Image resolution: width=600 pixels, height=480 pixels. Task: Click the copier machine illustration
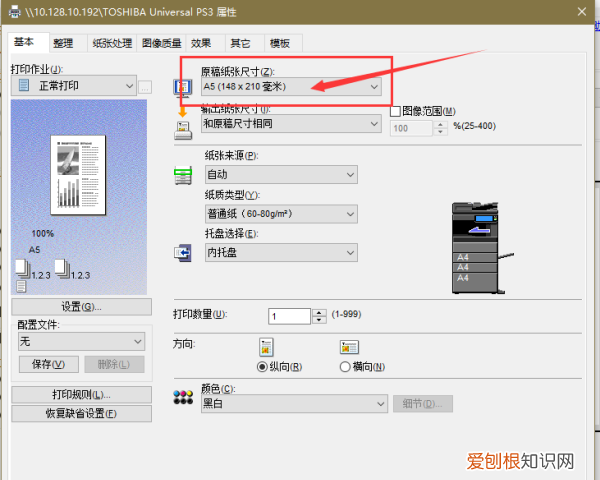point(482,248)
